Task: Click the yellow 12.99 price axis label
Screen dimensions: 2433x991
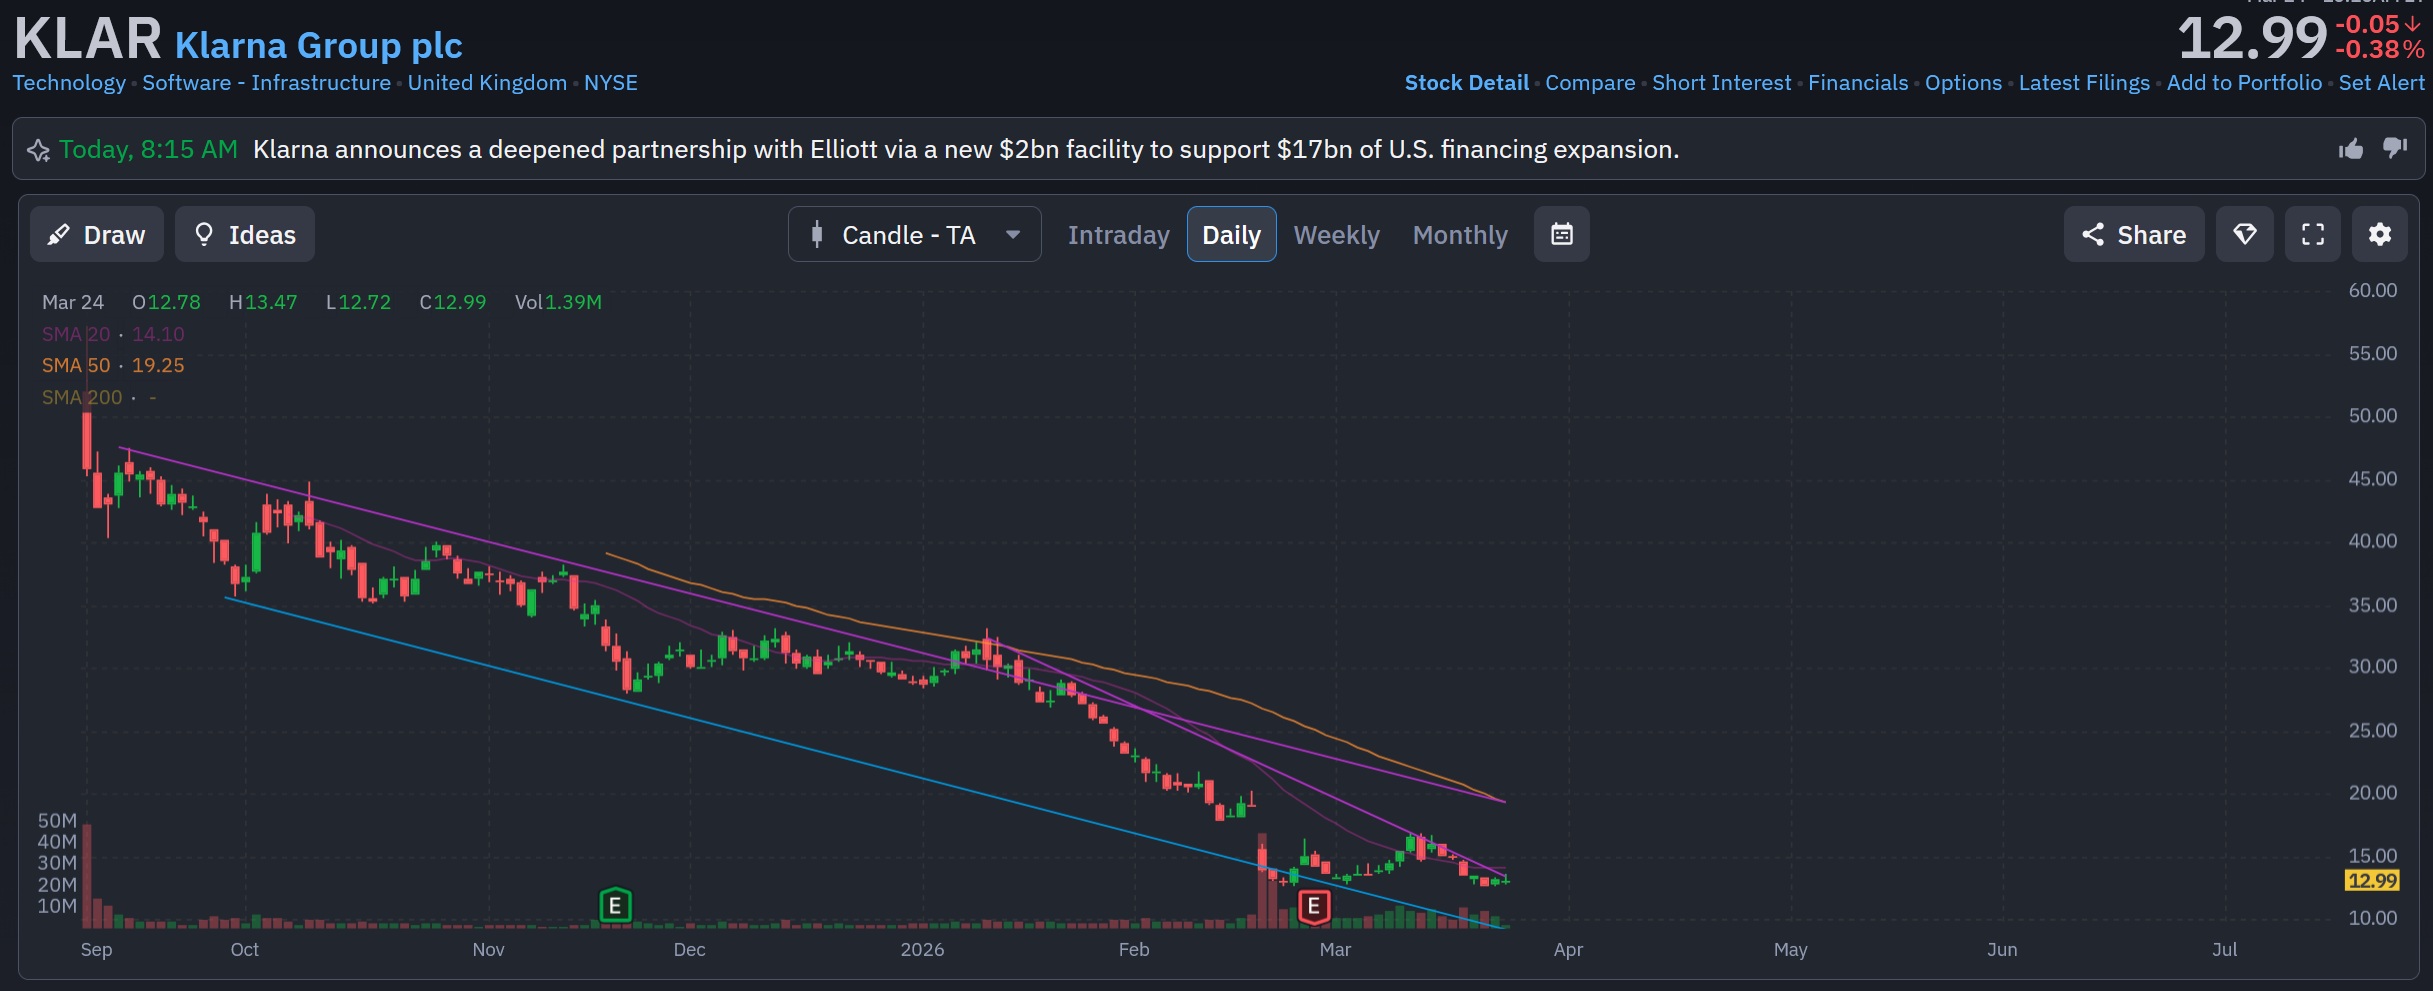Action: [x=2372, y=881]
